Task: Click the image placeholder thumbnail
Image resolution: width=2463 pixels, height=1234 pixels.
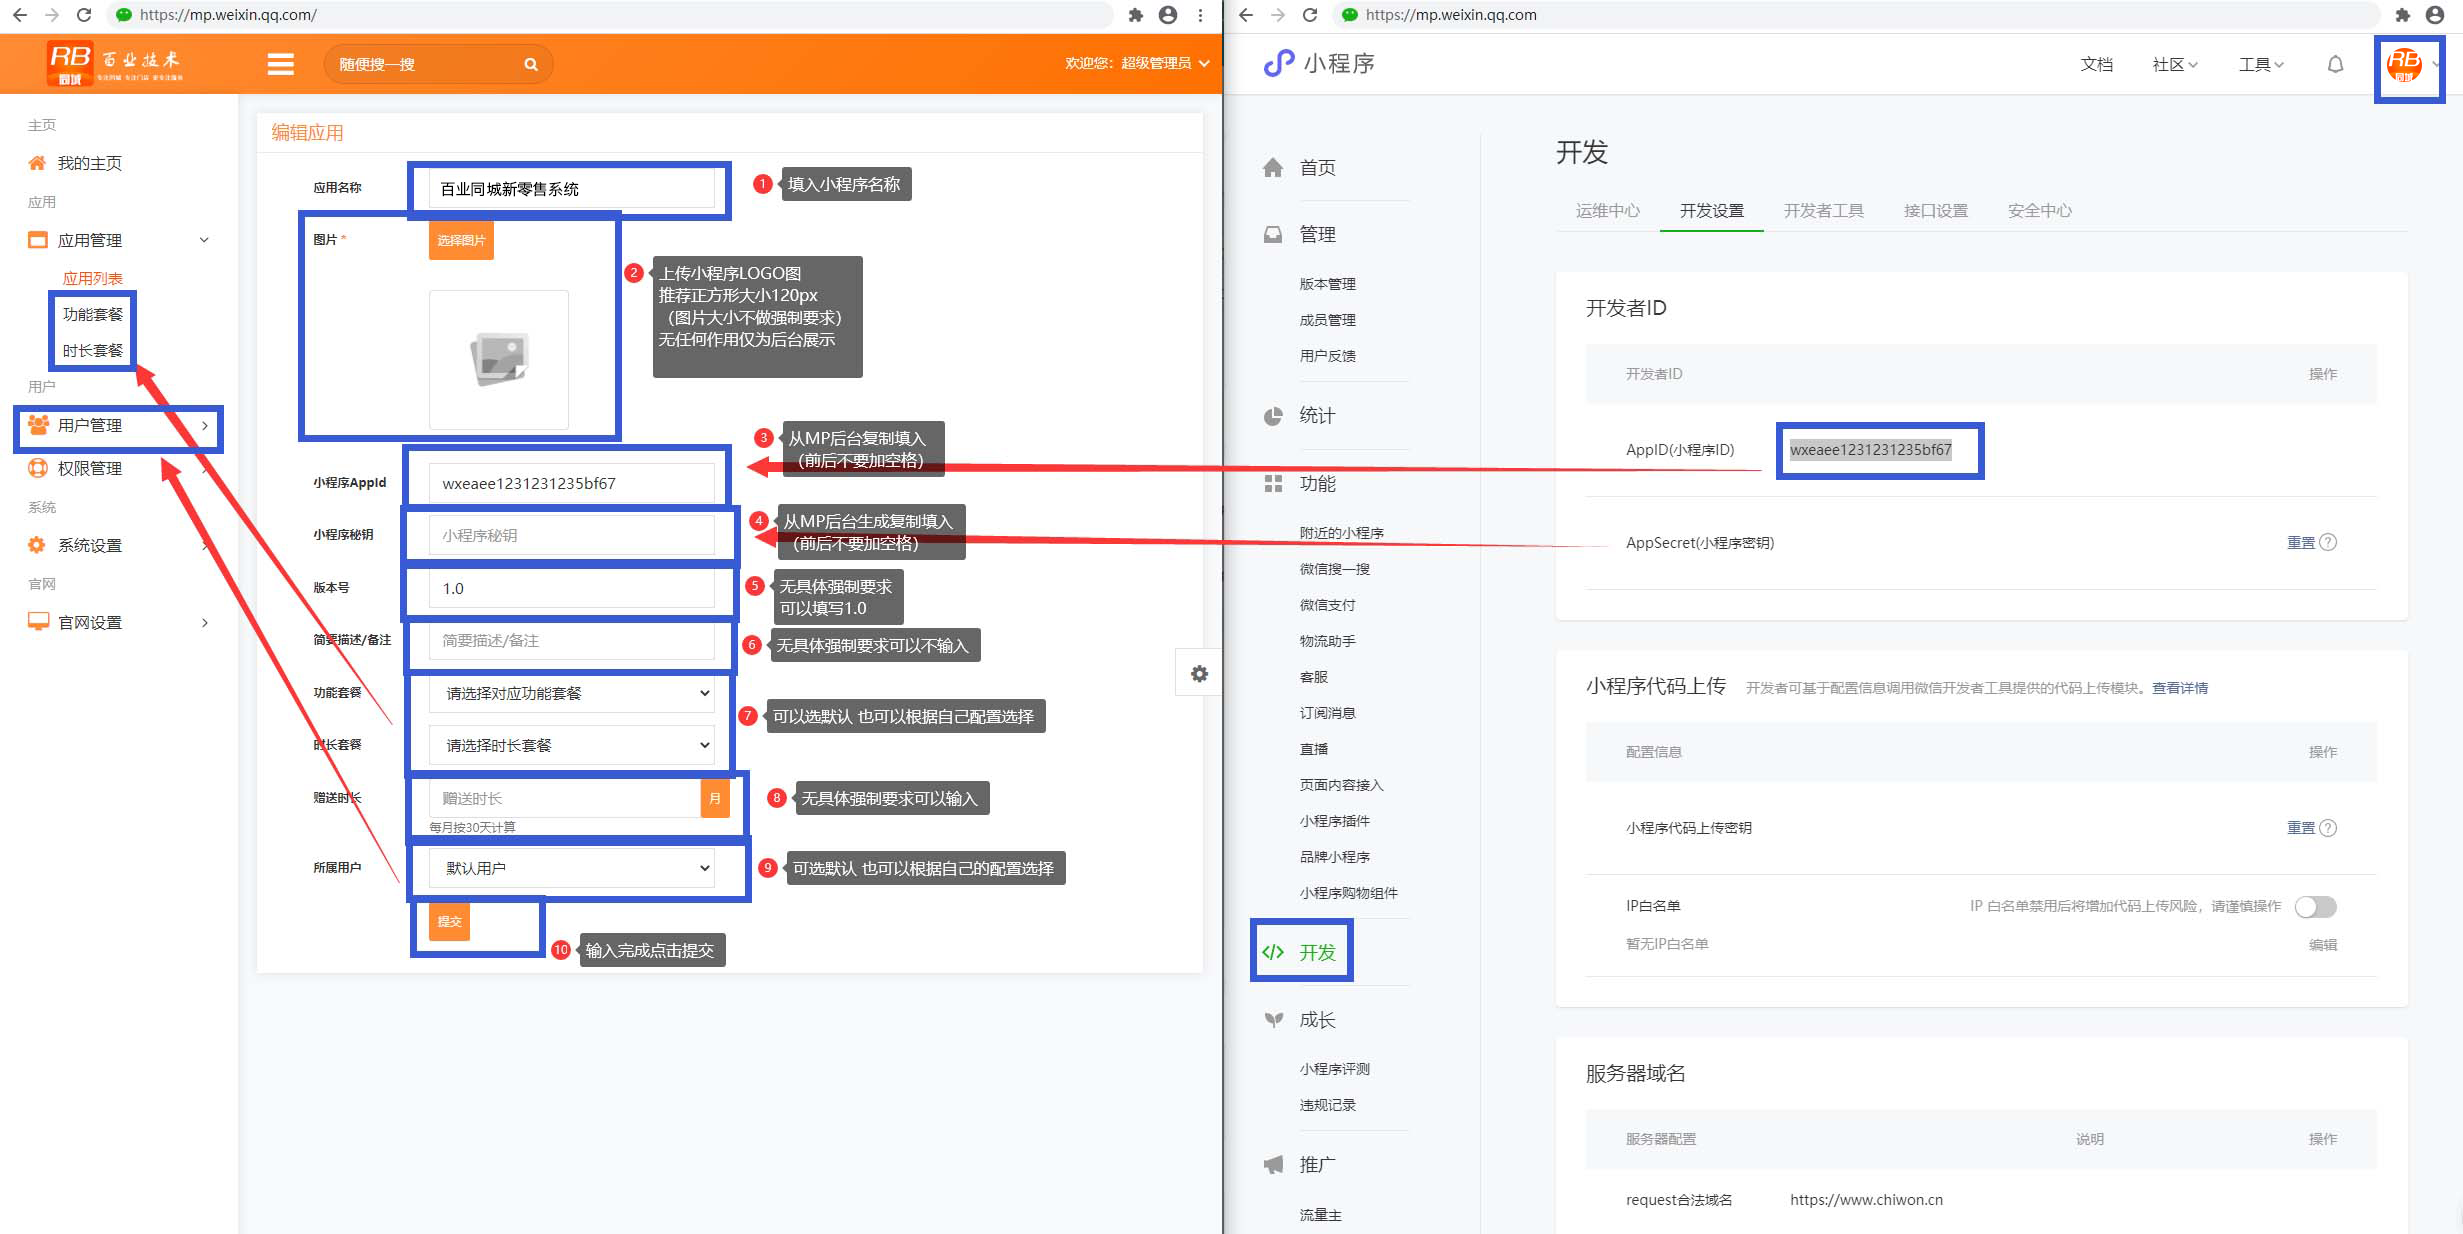Action: click(x=499, y=359)
